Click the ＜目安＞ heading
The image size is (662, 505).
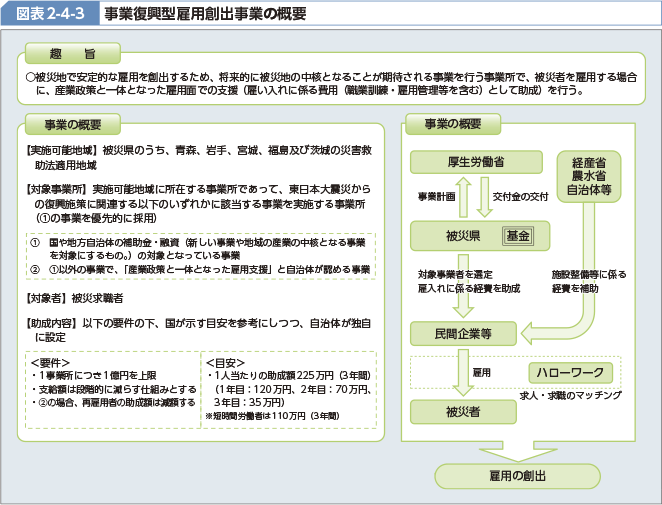pos(223,362)
